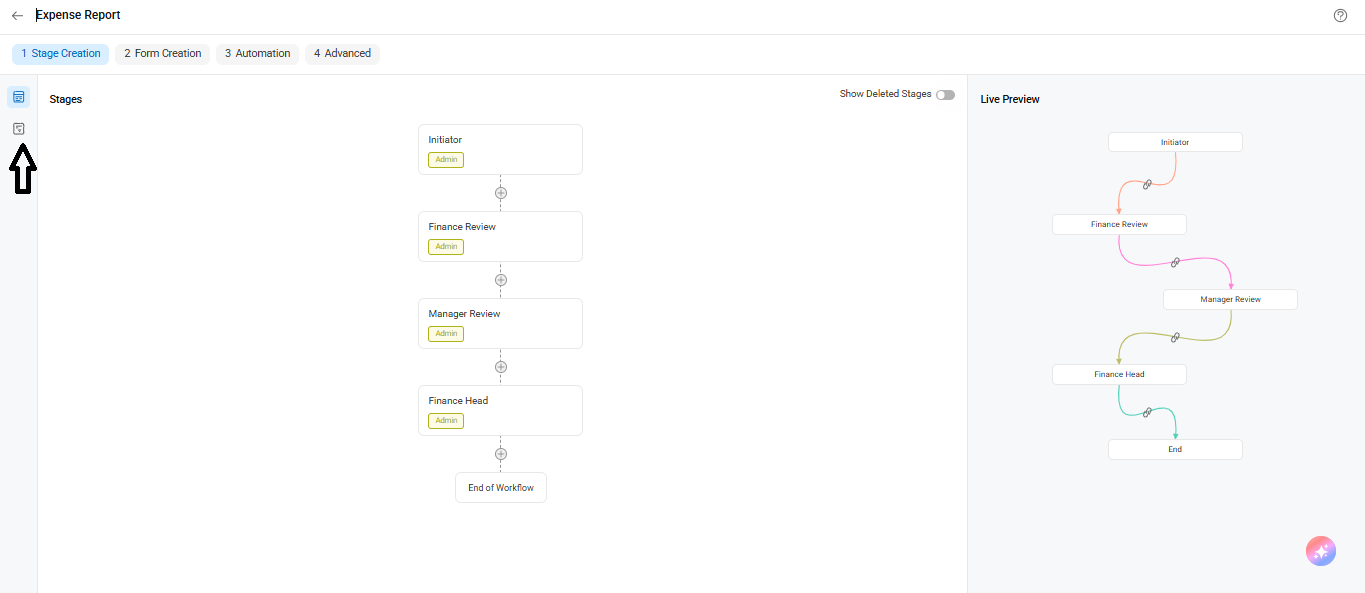Screen dimensions: 1365x593
Task: Open the second sidebar icon above the arrow
Action: tap(18, 129)
